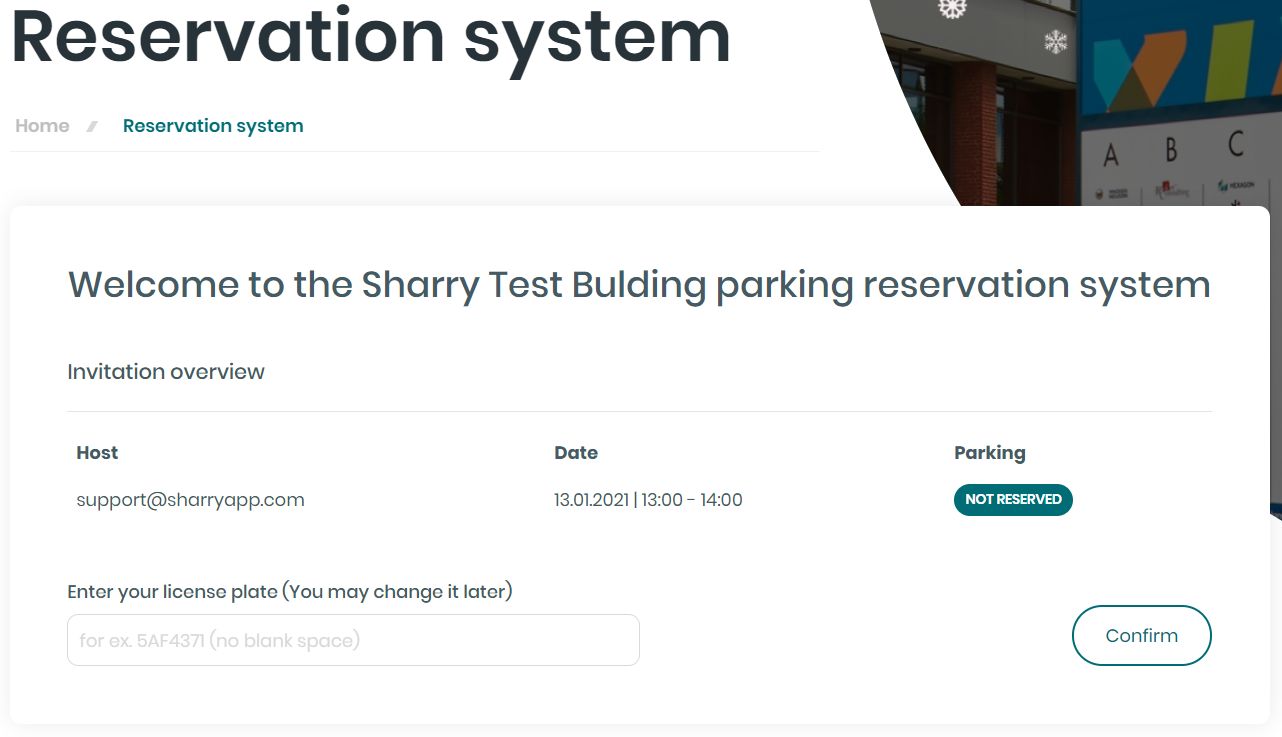The height and width of the screenshot is (737, 1282).
Task: Click the Host column header
Action: (97, 453)
